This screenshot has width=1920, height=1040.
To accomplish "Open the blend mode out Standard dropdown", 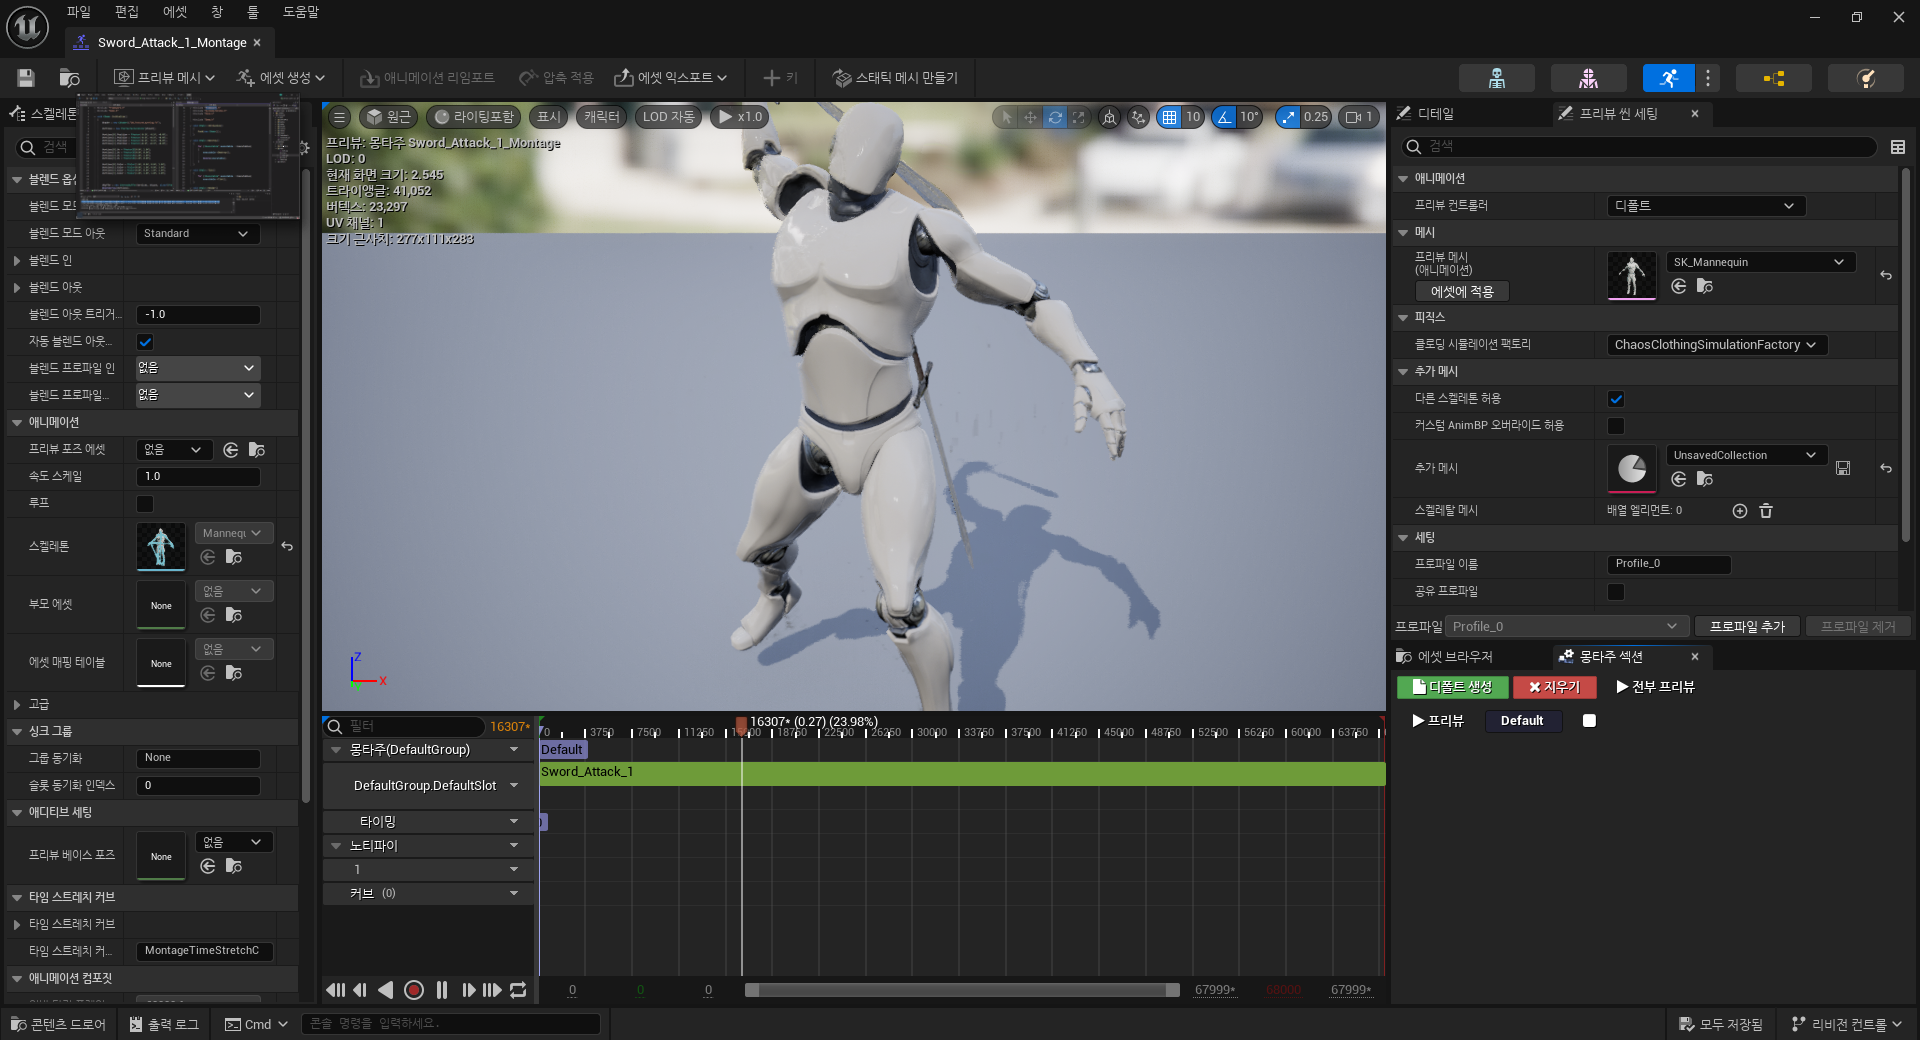I will [x=198, y=233].
